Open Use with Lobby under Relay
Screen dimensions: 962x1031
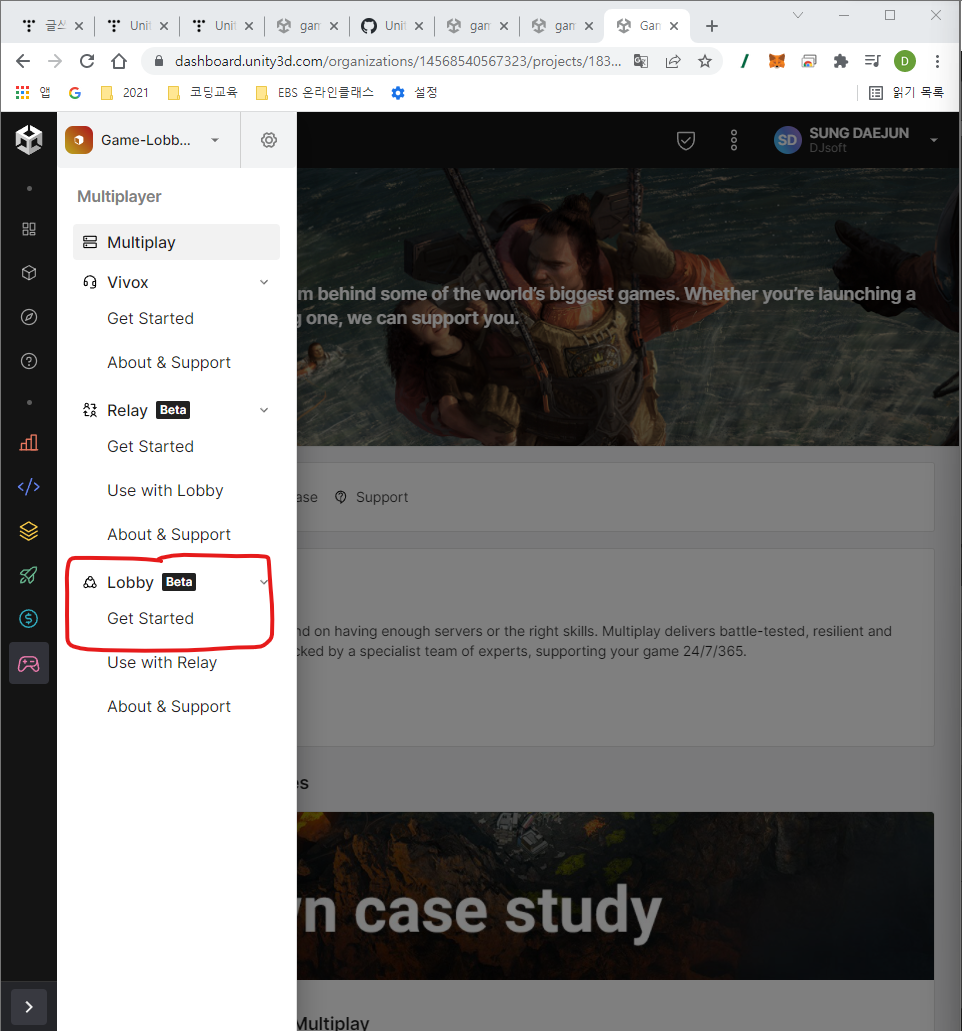pyautogui.click(x=165, y=491)
